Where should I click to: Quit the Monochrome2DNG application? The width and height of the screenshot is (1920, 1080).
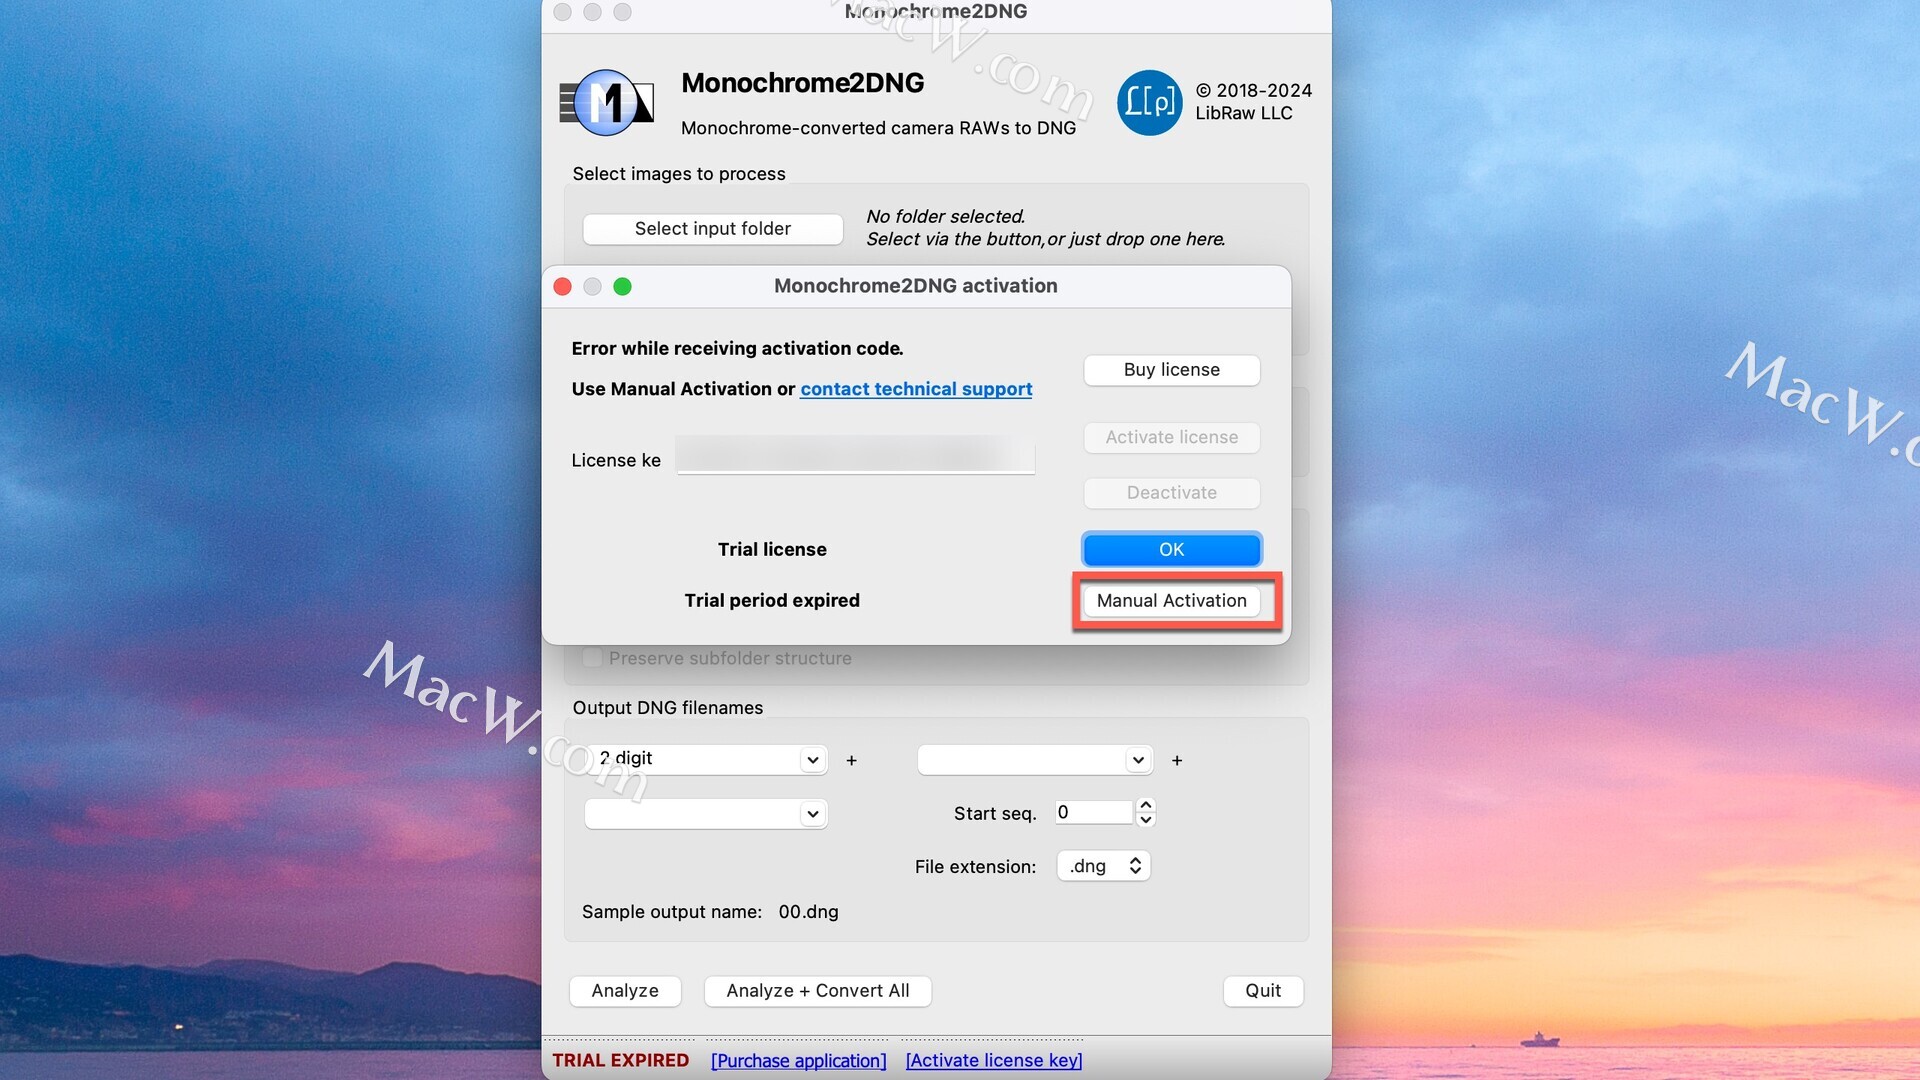(x=1263, y=991)
